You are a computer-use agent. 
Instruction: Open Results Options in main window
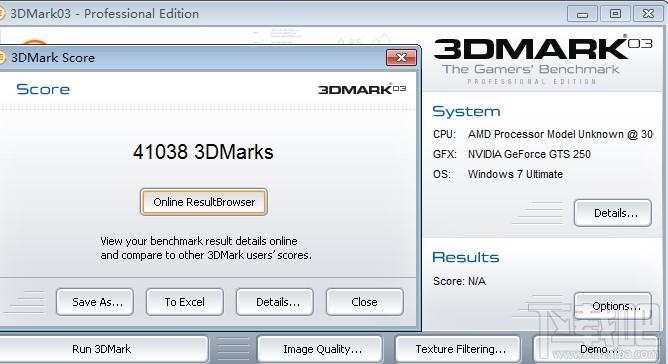click(613, 306)
